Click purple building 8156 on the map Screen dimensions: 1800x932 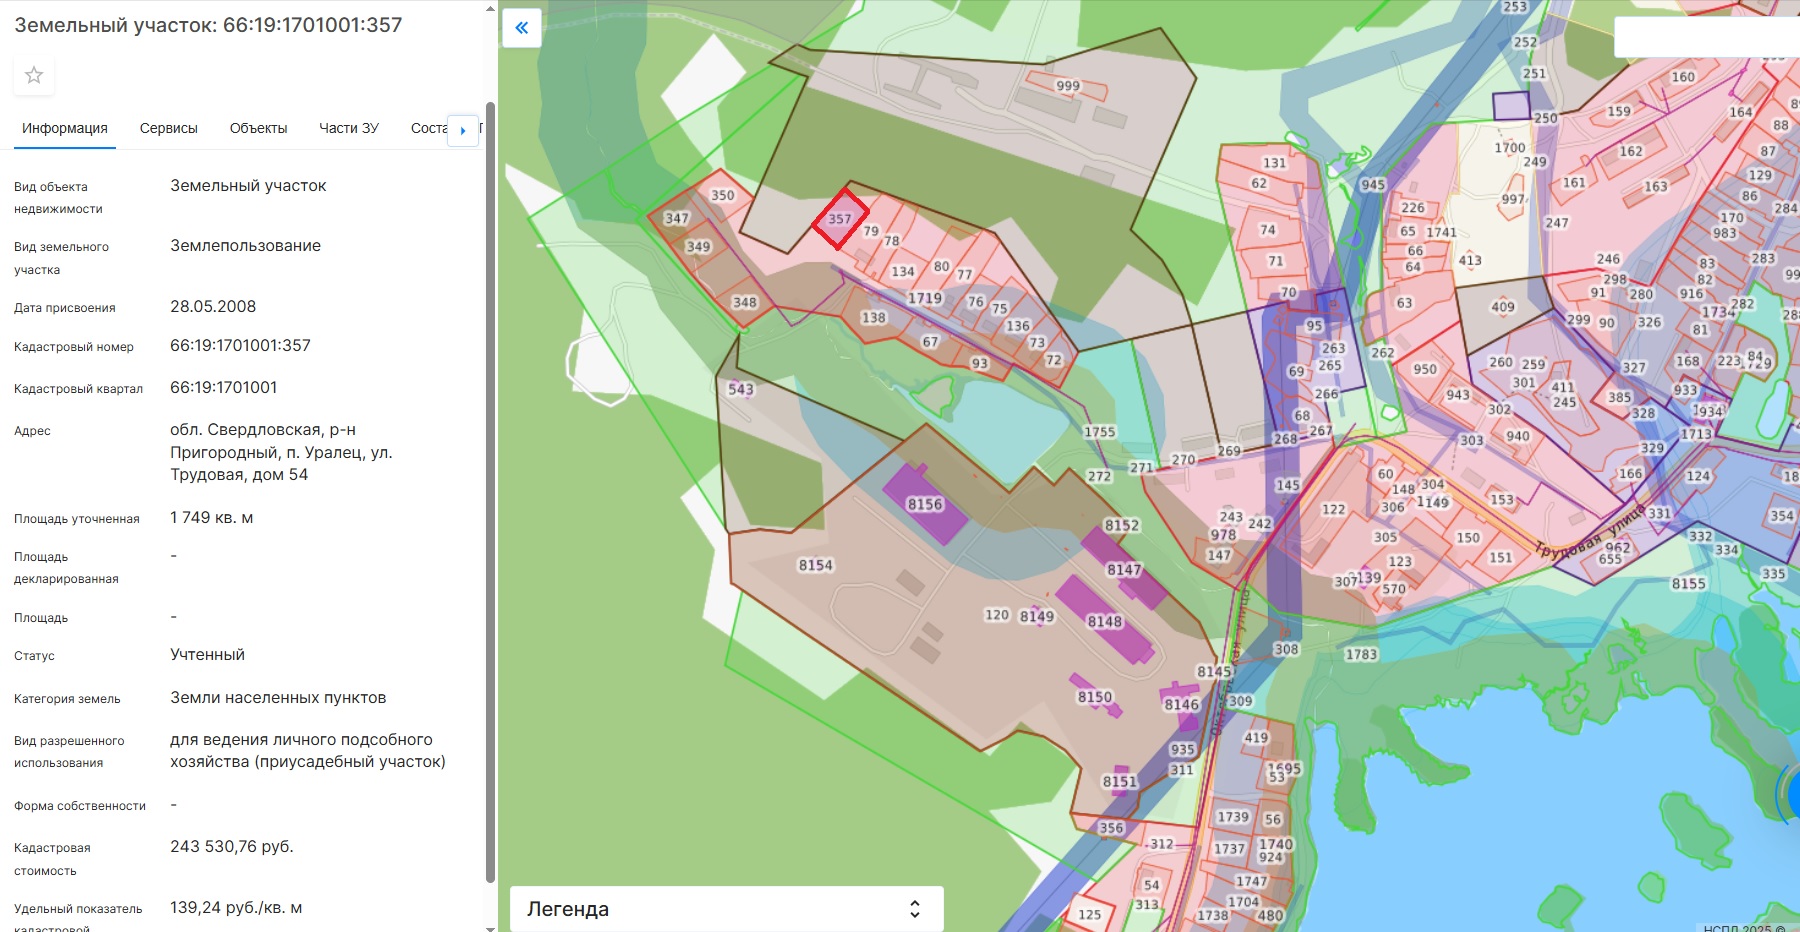tap(925, 504)
